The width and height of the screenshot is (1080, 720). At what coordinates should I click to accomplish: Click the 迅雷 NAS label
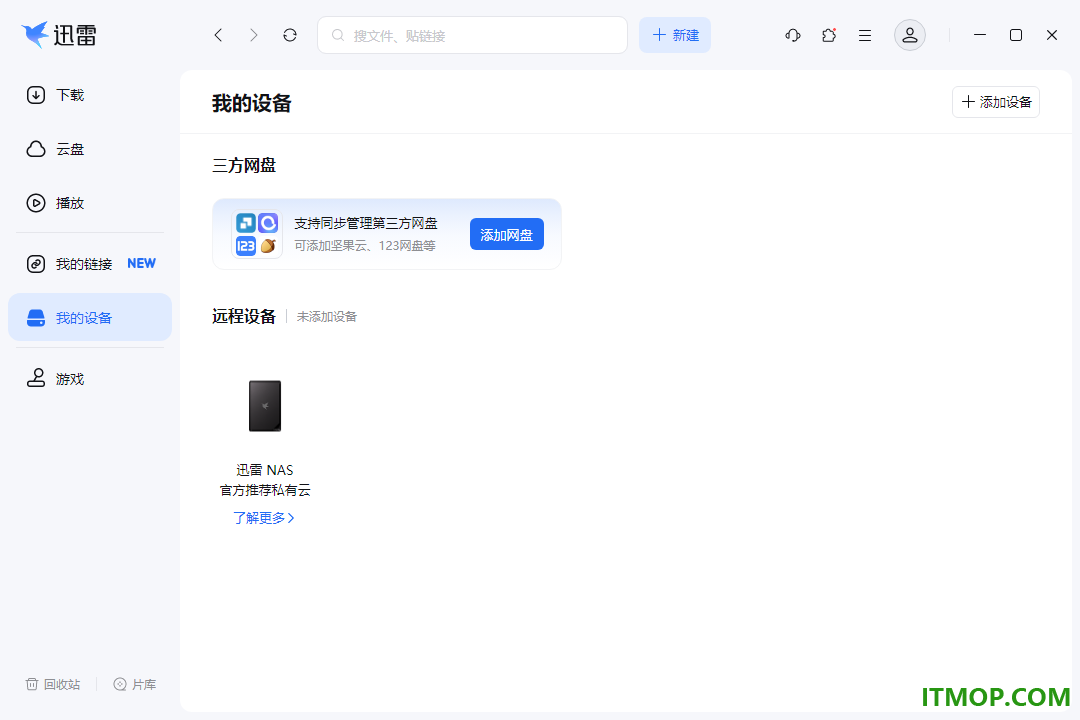click(x=265, y=470)
